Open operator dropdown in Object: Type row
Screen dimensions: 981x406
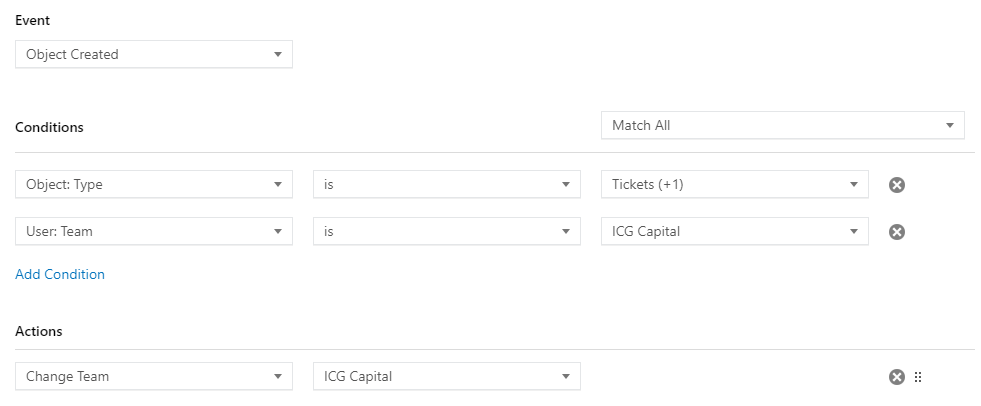(447, 185)
